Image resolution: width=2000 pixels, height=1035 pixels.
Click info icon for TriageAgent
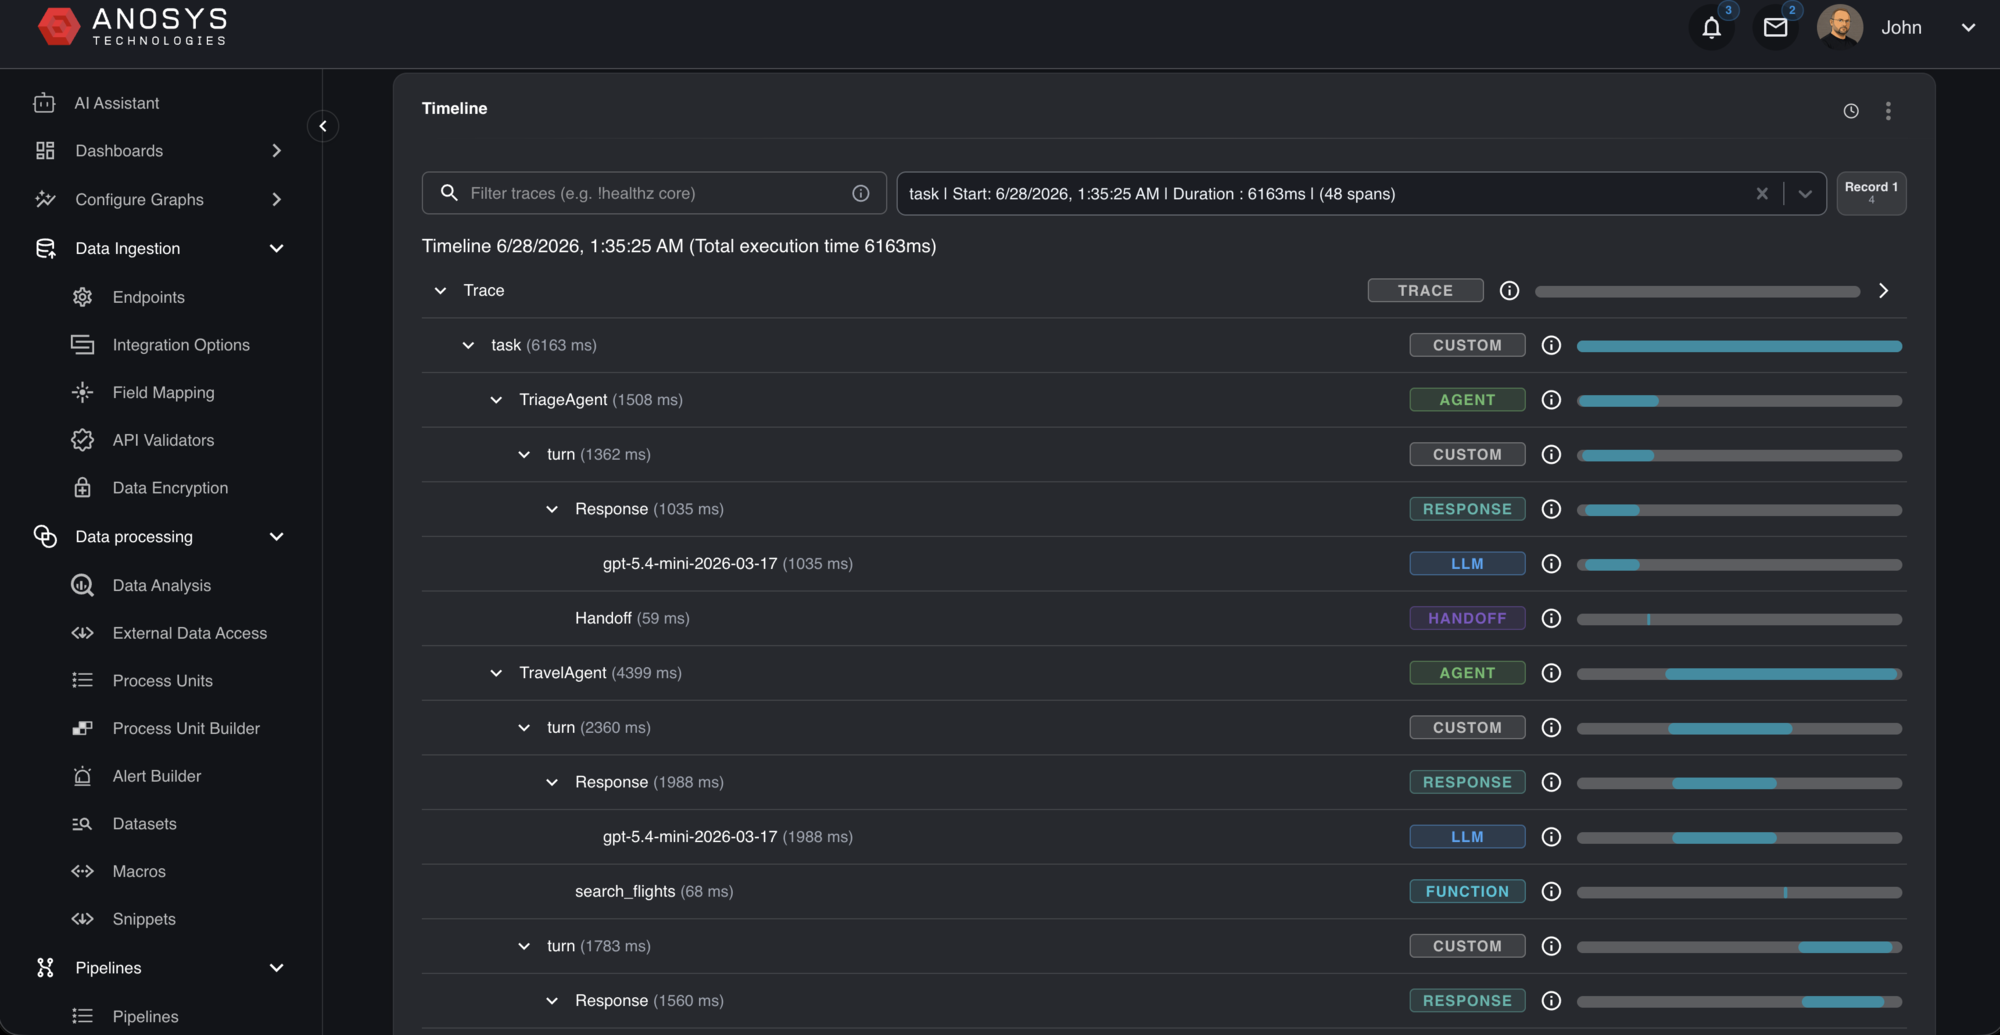pos(1551,400)
